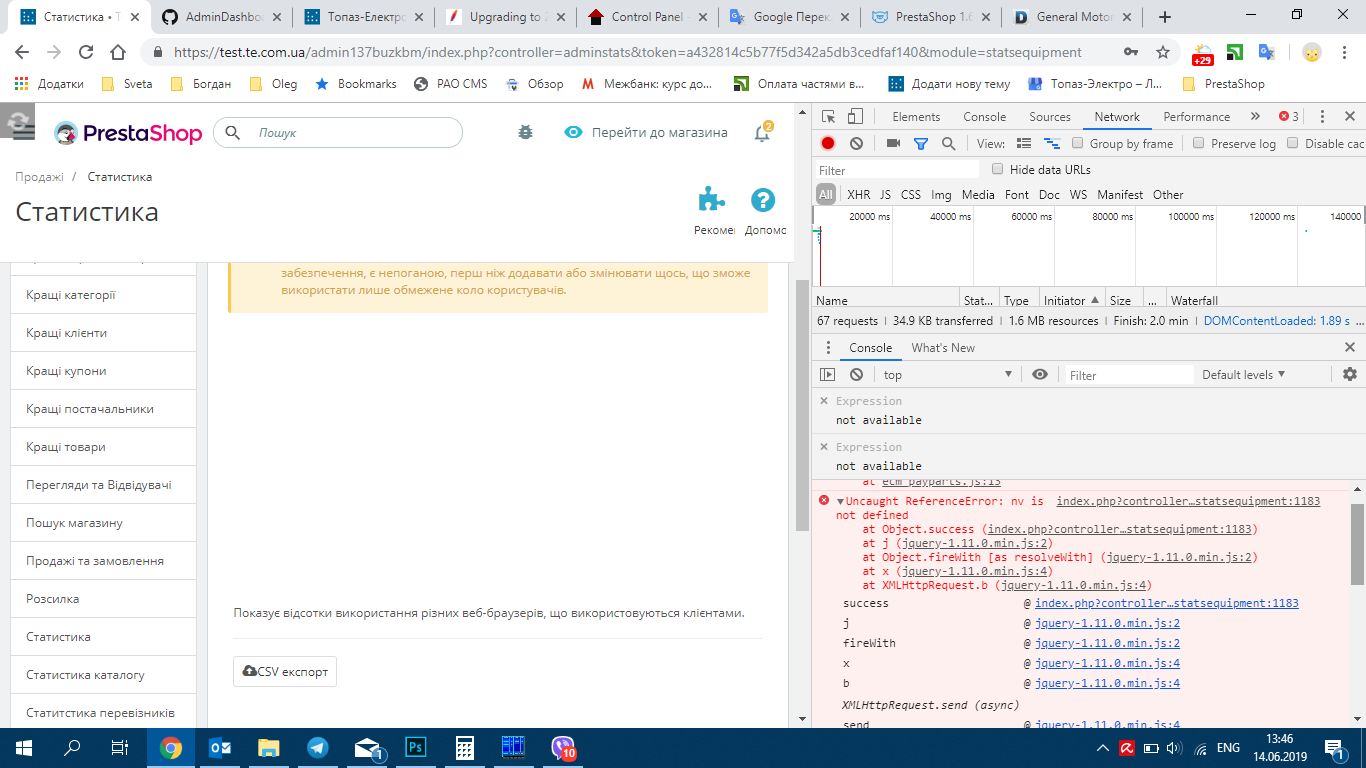Screen dimensions: 1366x768
Task: Use large request rows view icon
Action: pyautogui.click(x=1024, y=144)
